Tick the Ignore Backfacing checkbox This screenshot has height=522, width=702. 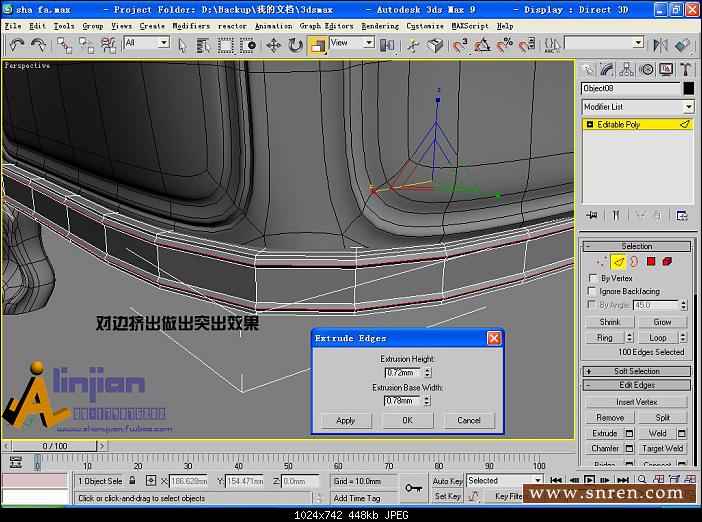593,291
